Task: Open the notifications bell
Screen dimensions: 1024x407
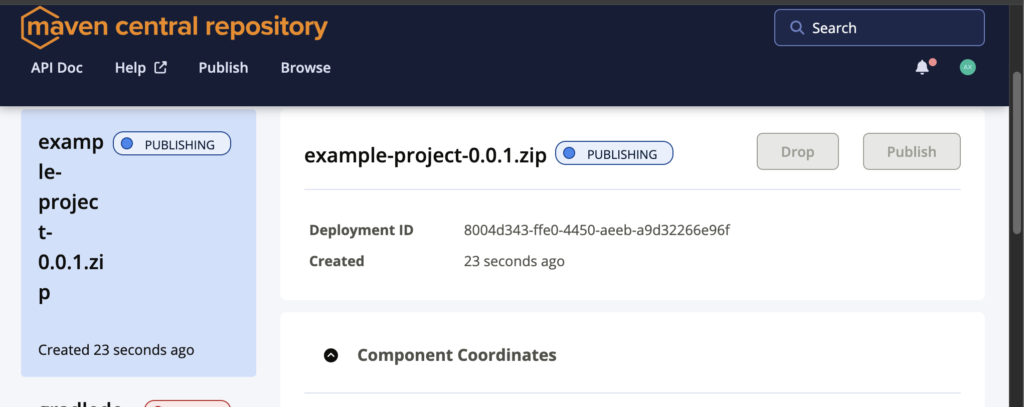Action: pos(922,68)
